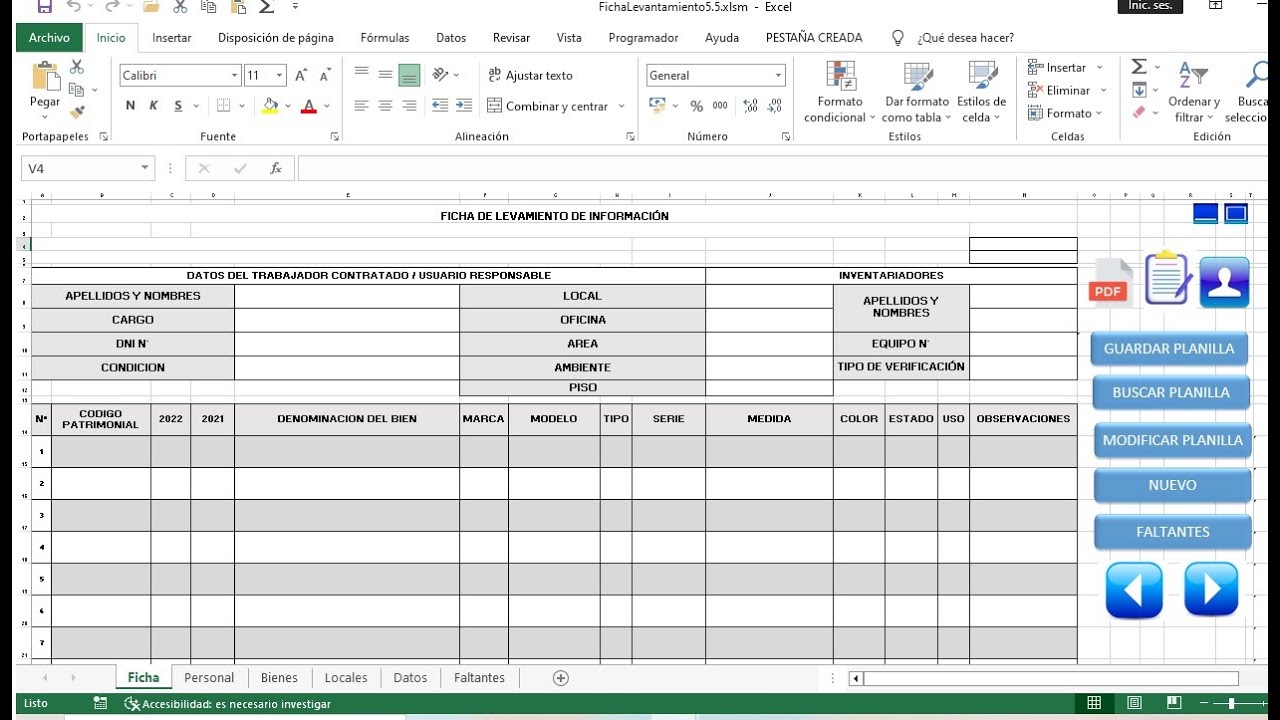The height and width of the screenshot is (720, 1280).
Task: Open the Archivo tab
Action: point(49,37)
